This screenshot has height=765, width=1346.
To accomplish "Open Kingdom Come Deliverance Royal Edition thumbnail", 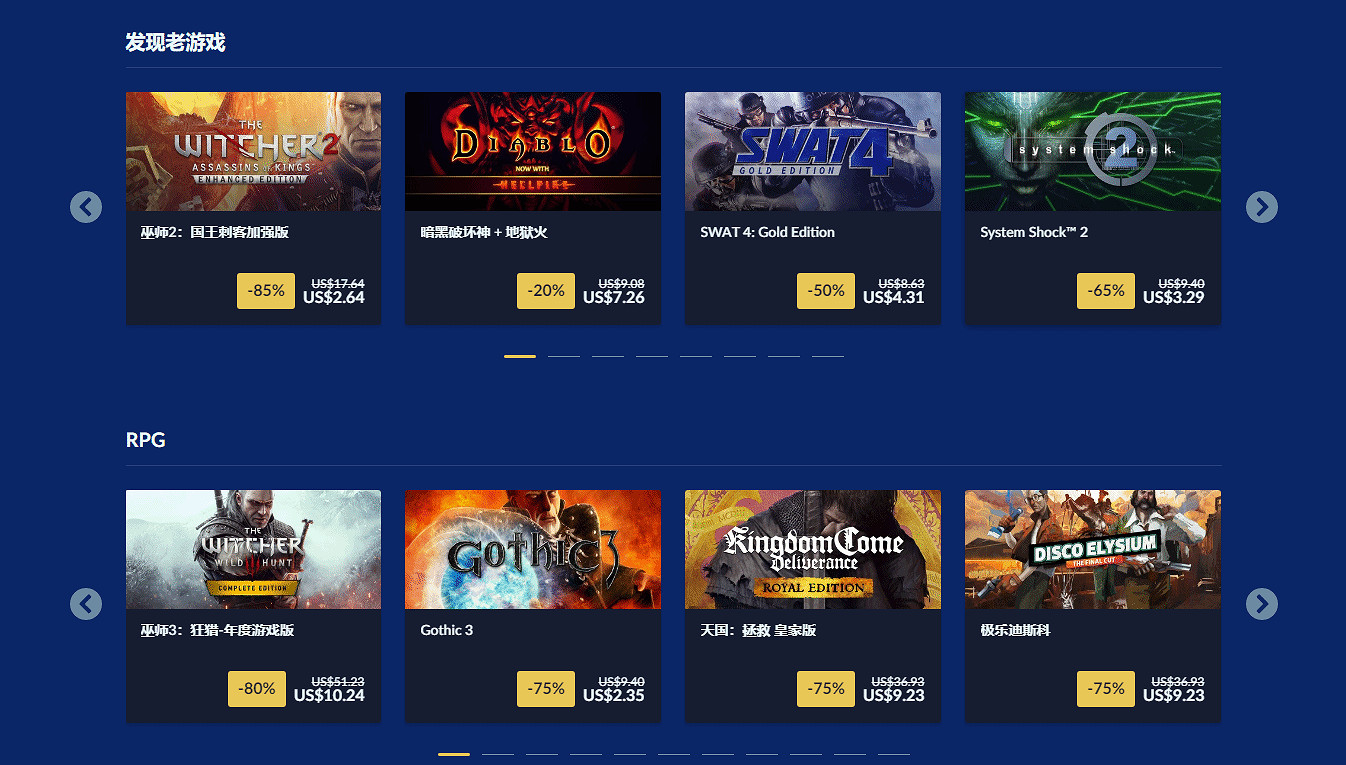I will tap(813, 549).
